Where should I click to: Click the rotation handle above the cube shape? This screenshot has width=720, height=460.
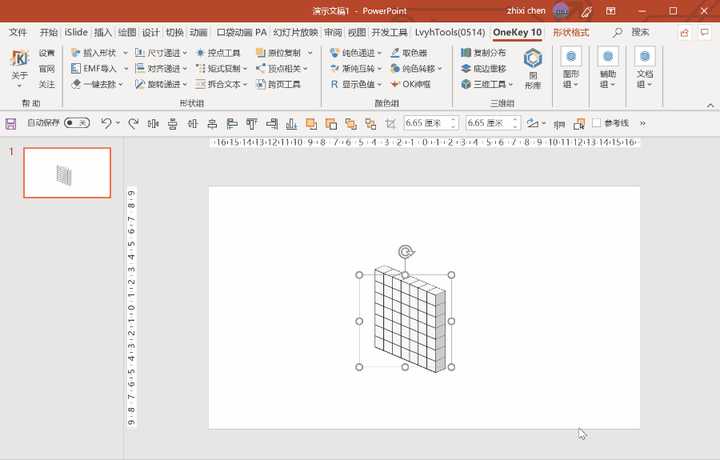point(405,252)
